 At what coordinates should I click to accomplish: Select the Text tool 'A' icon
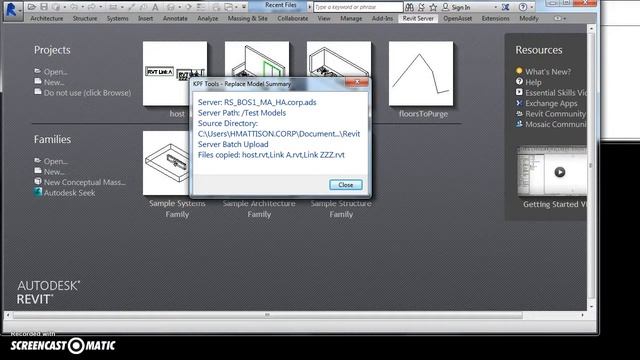point(155,7)
